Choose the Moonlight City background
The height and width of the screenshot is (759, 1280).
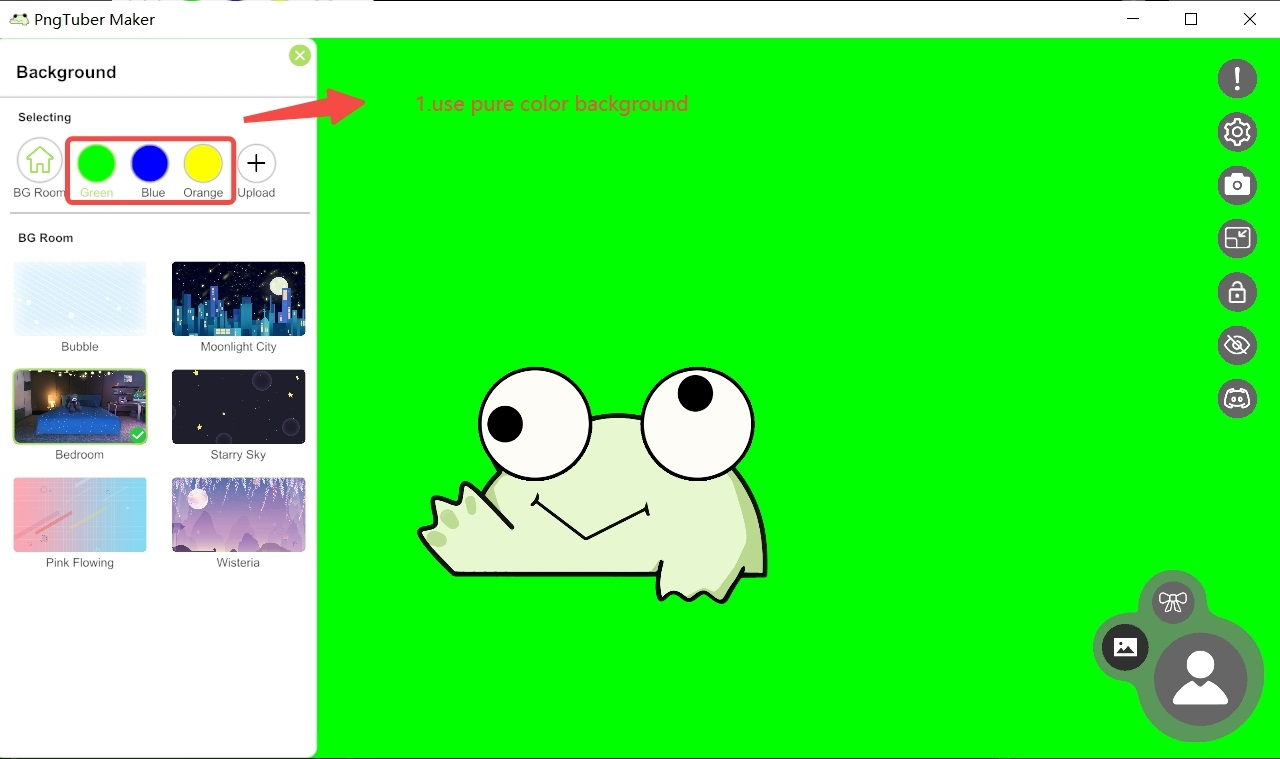[x=238, y=298]
